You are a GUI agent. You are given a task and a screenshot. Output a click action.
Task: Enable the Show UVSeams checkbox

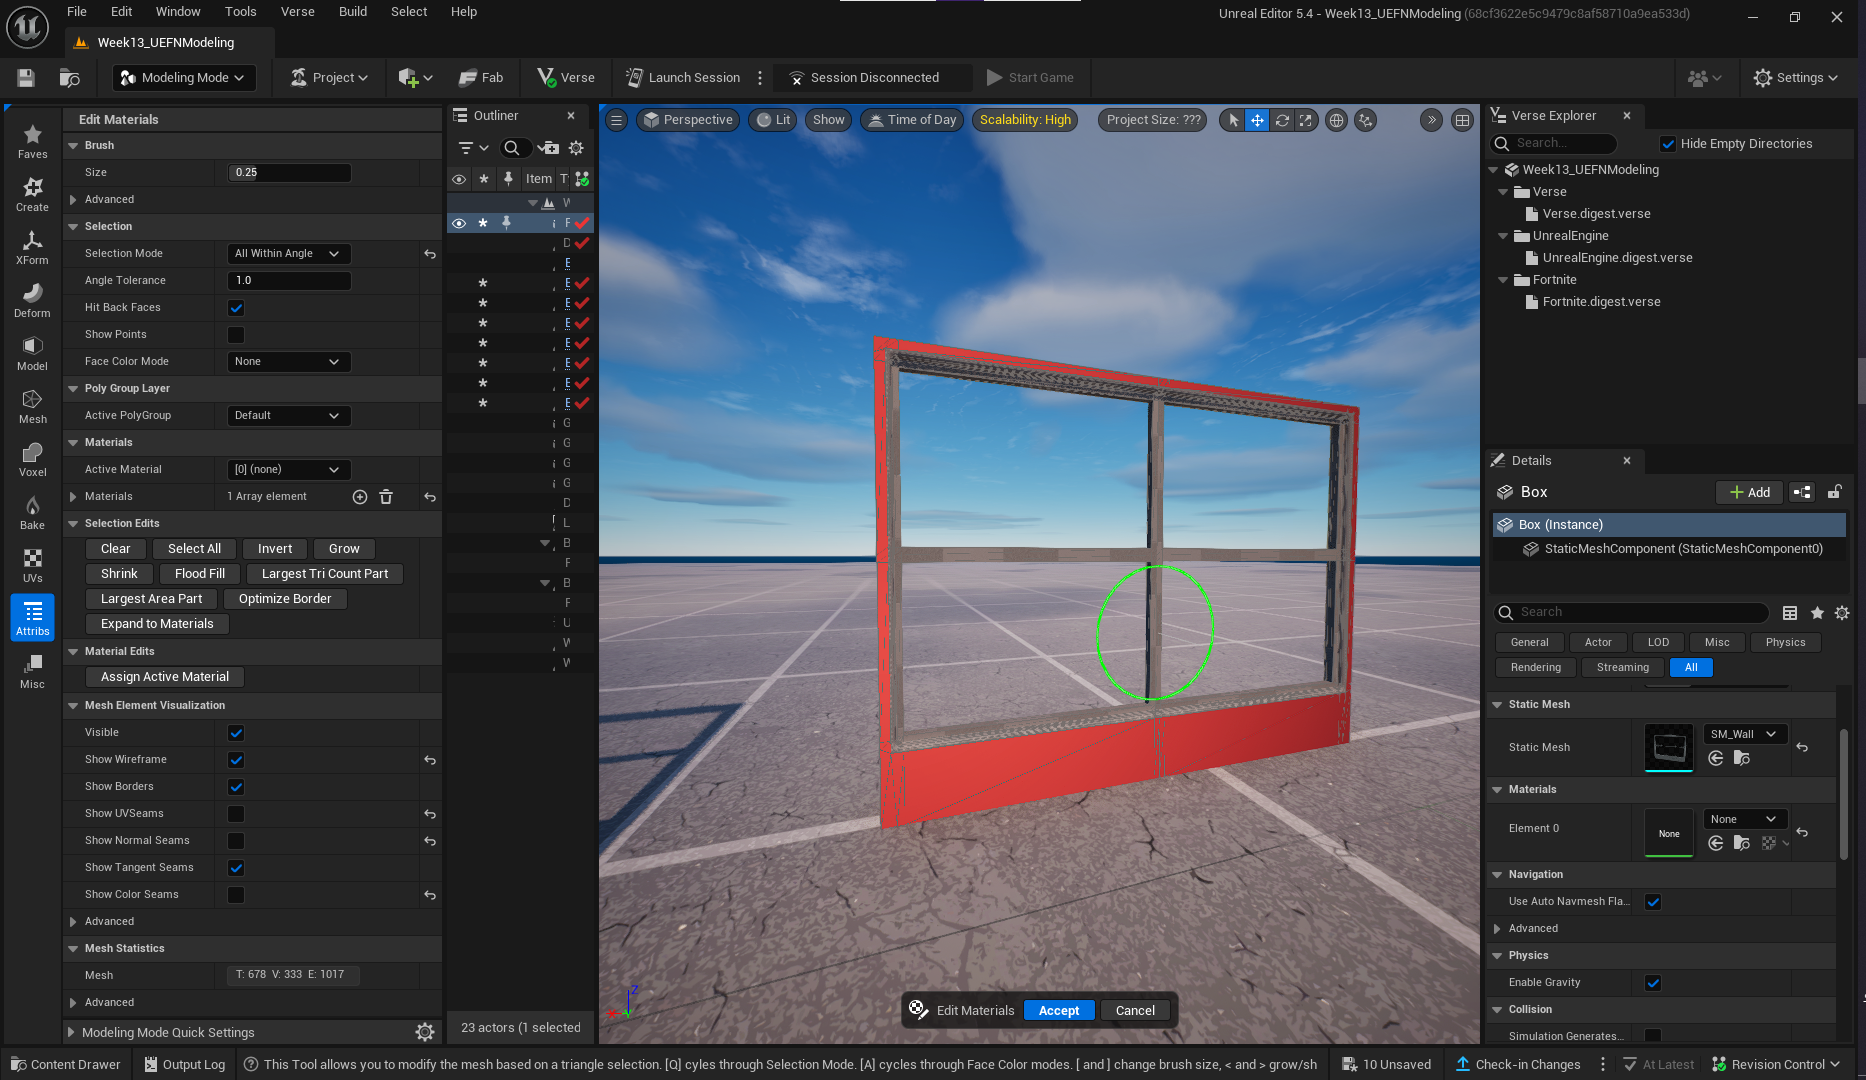pyautogui.click(x=236, y=814)
